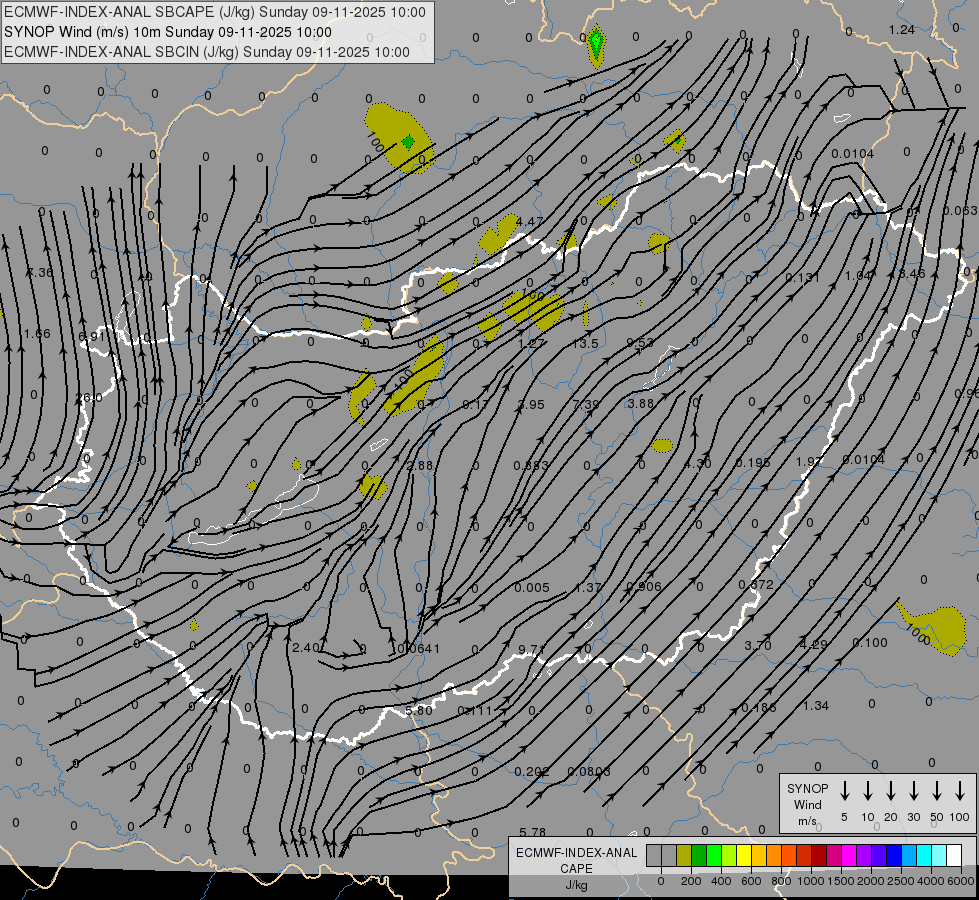Click the wind arrow above 50 in SYNOP legend
Viewport: 979px width, 900px height.
click(937, 791)
